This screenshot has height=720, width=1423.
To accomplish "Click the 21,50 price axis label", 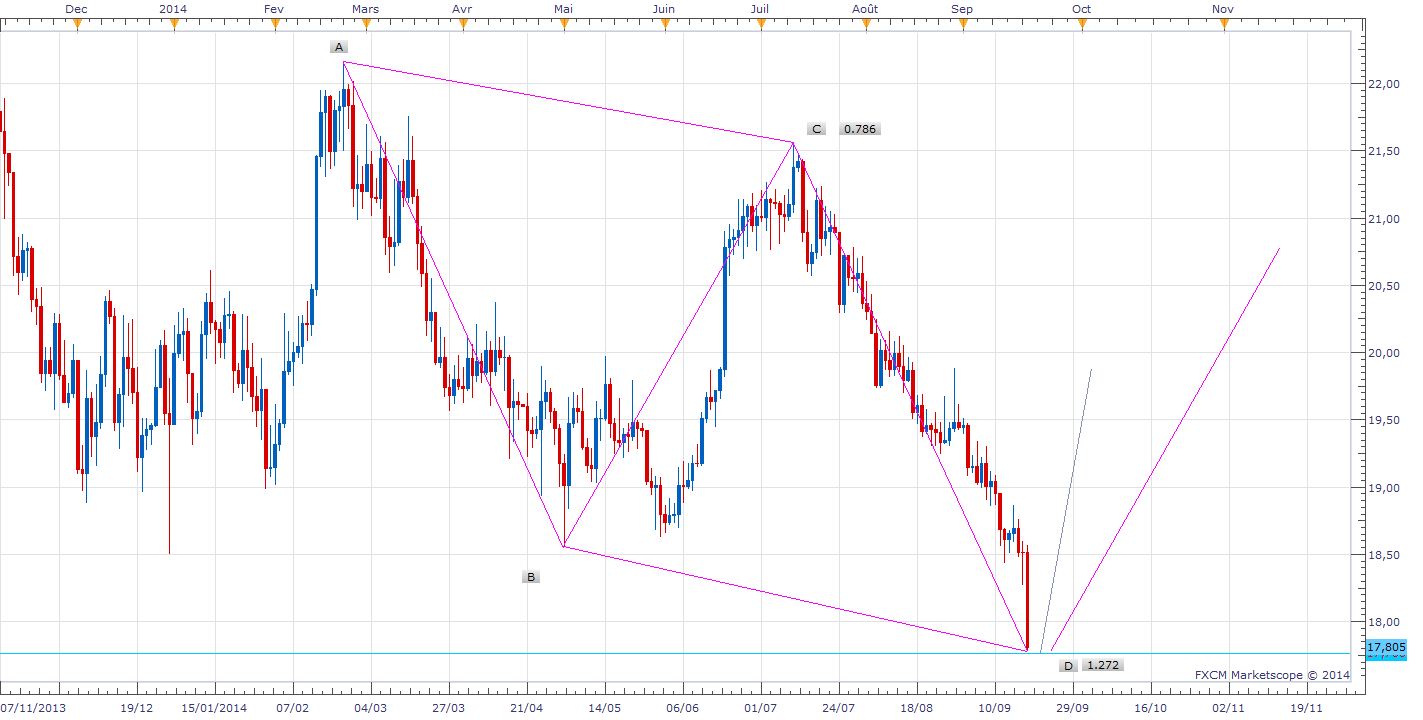I will (1384, 151).
